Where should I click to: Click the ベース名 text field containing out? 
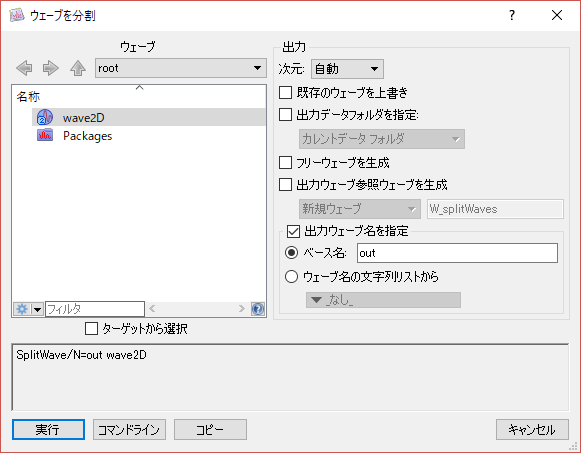click(457, 253)
